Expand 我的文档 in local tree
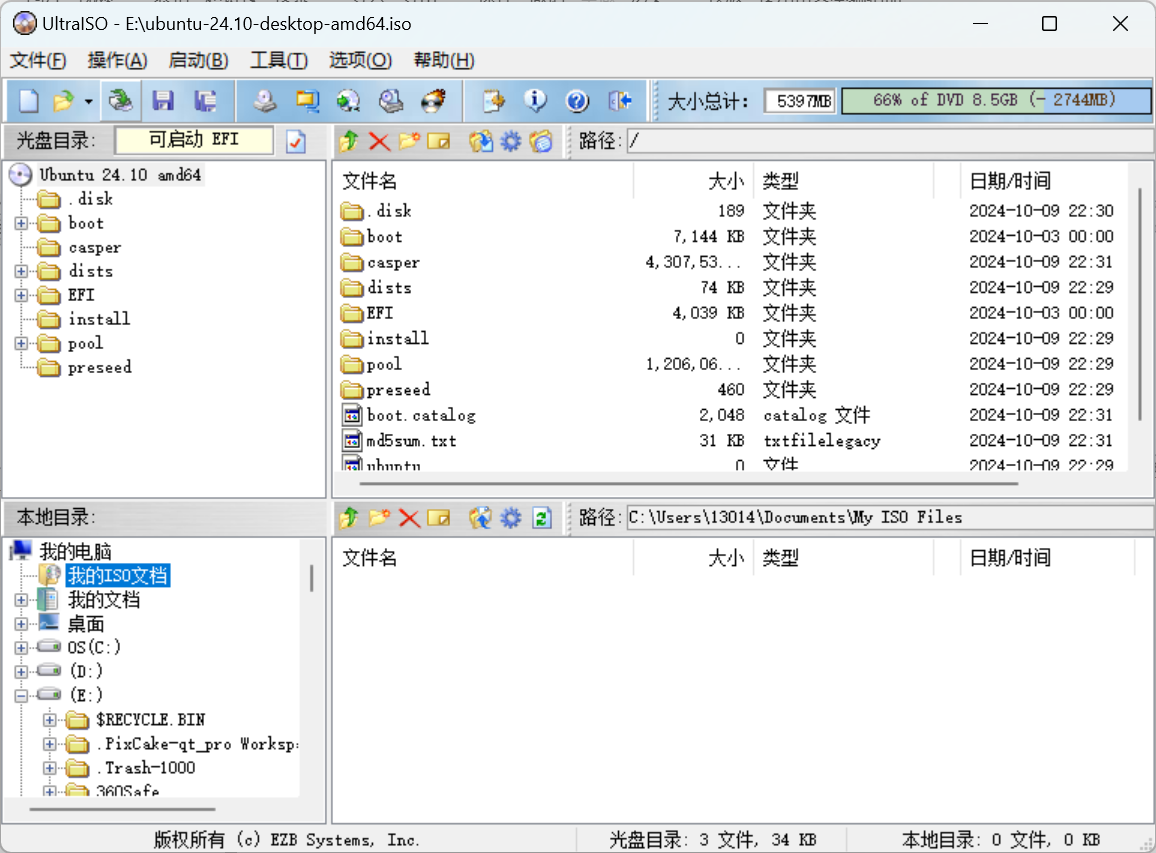This screenshot has width=1156, height=853. [21, 600]
